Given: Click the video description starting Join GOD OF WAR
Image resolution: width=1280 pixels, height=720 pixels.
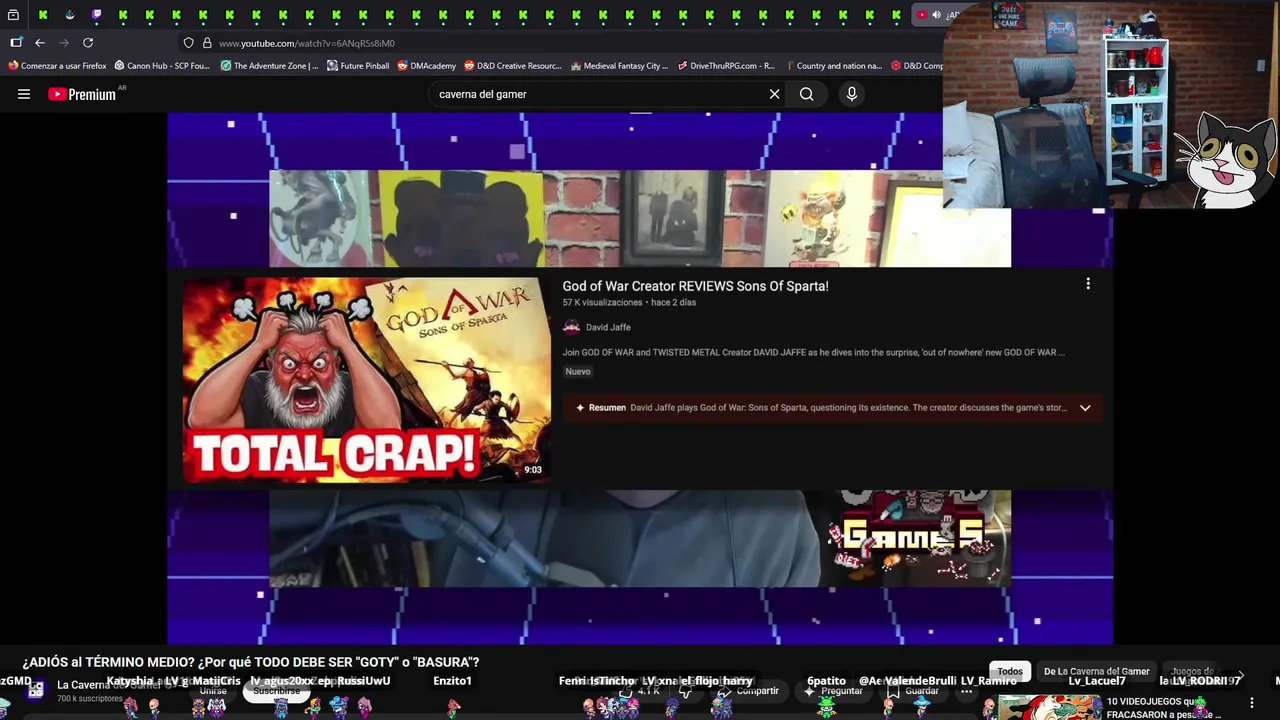Looking at the screenshot, I should pyautogui.click(x=813, y=352).
